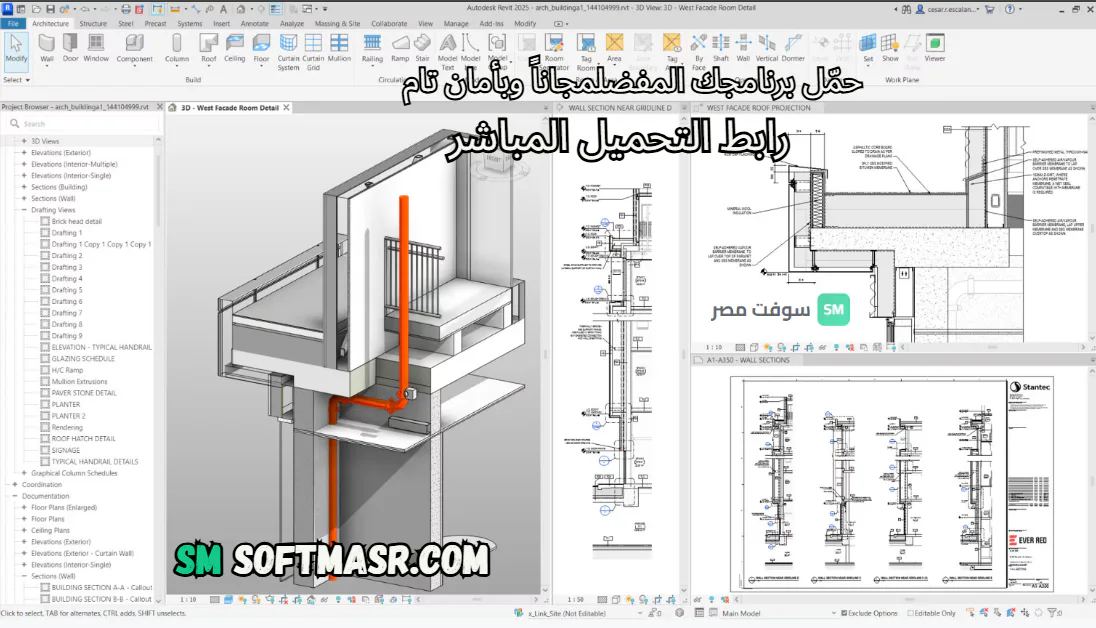Image resolution: width=1096 pixels, height=628 pixels.
Task: Select the Shaft opening tool
Action: coord(721,49)
